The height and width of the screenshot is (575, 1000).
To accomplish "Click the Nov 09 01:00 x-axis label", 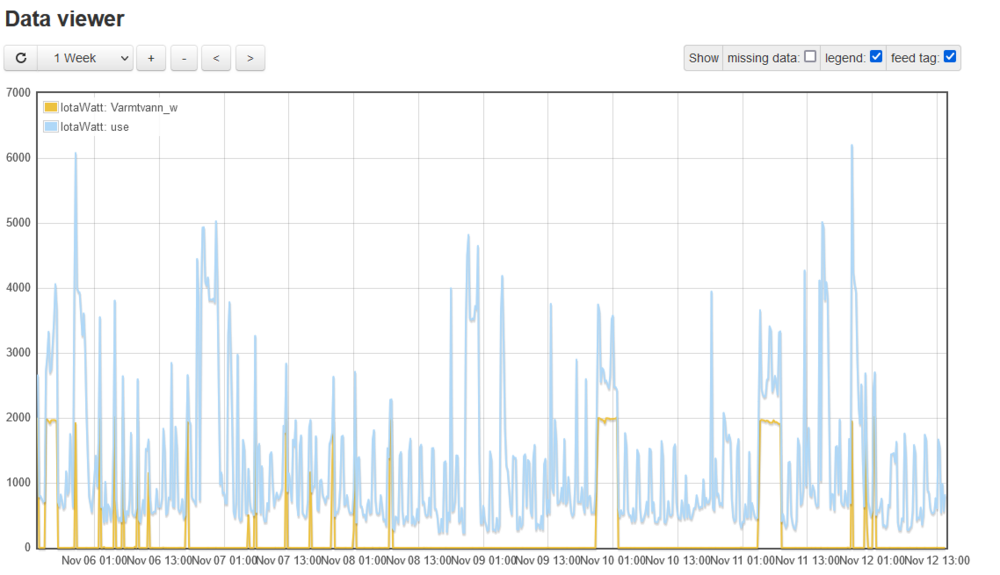I will click(484, 560).
